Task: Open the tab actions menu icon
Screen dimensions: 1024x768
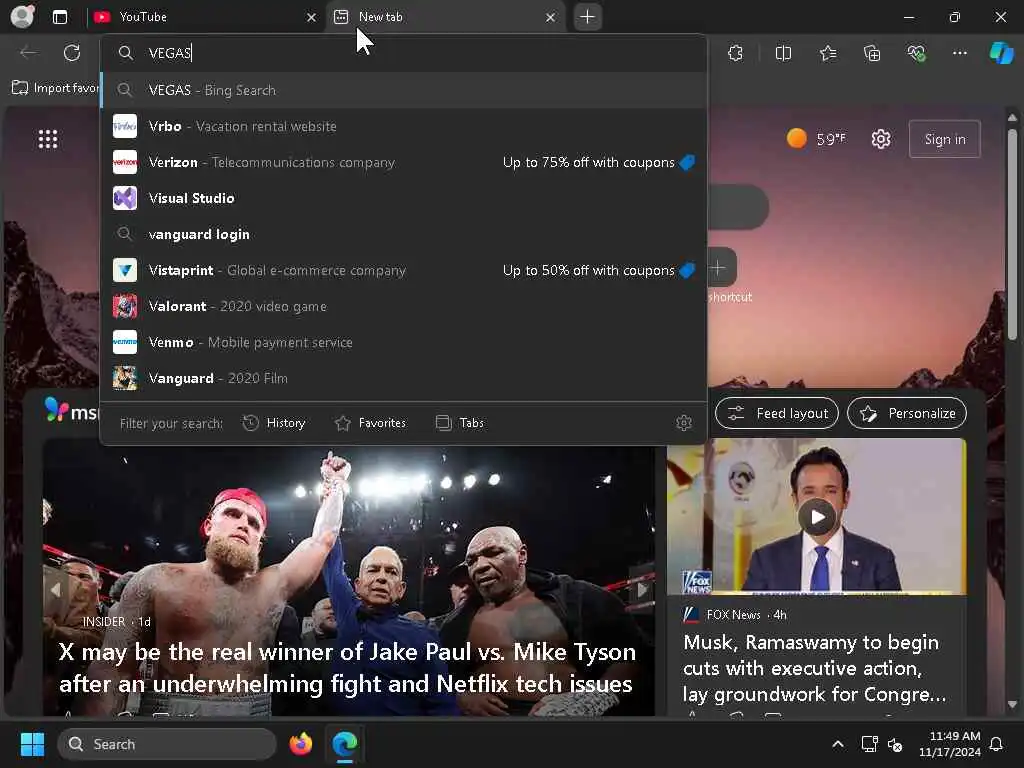Action: [x=59, y=17]
